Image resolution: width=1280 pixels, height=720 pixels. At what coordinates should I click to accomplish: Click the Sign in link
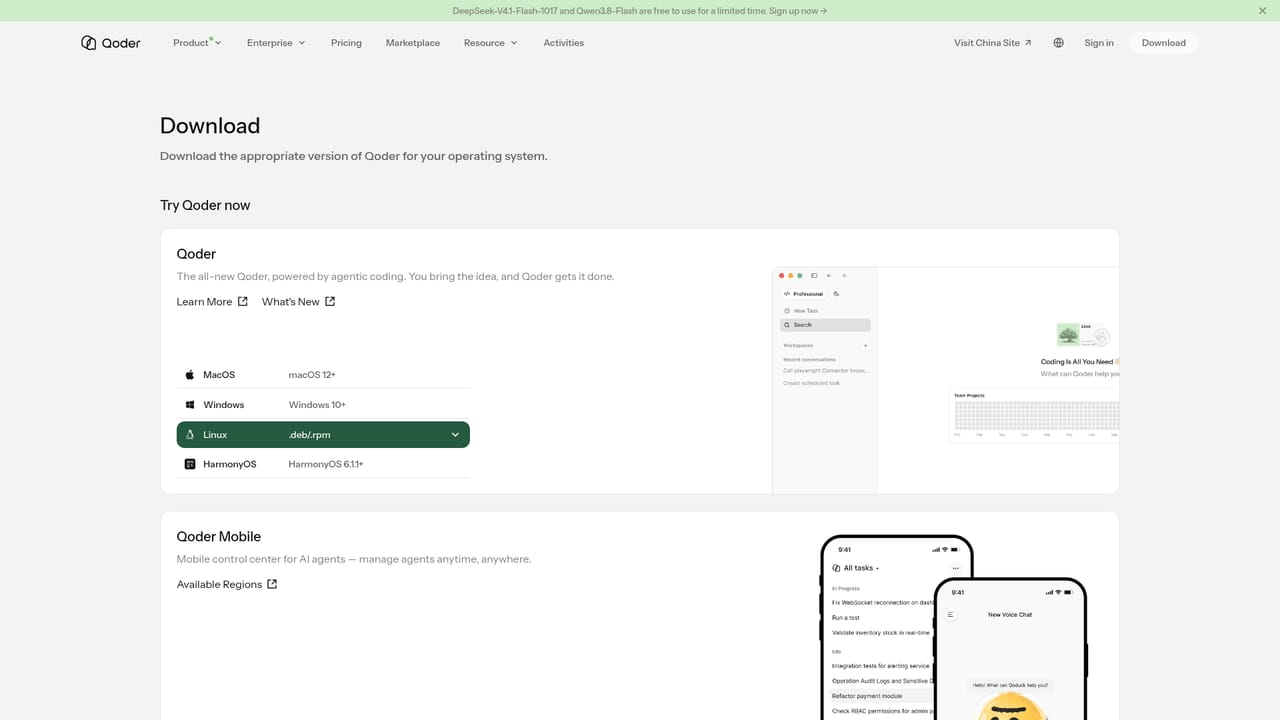(x=1099, y=43)
